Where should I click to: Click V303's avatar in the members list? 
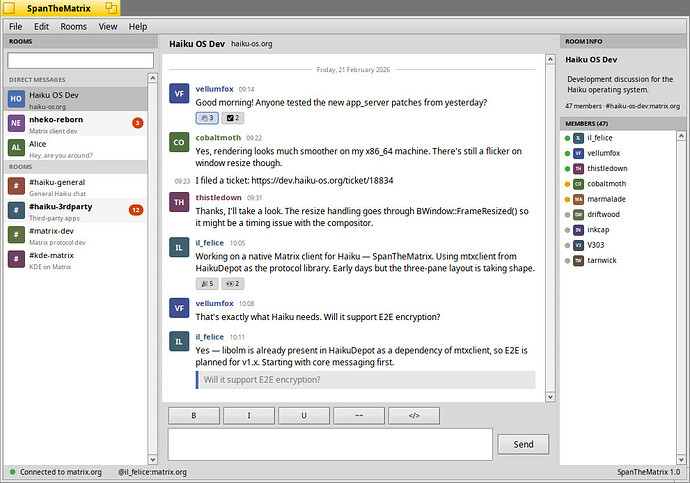click(578, 245)
